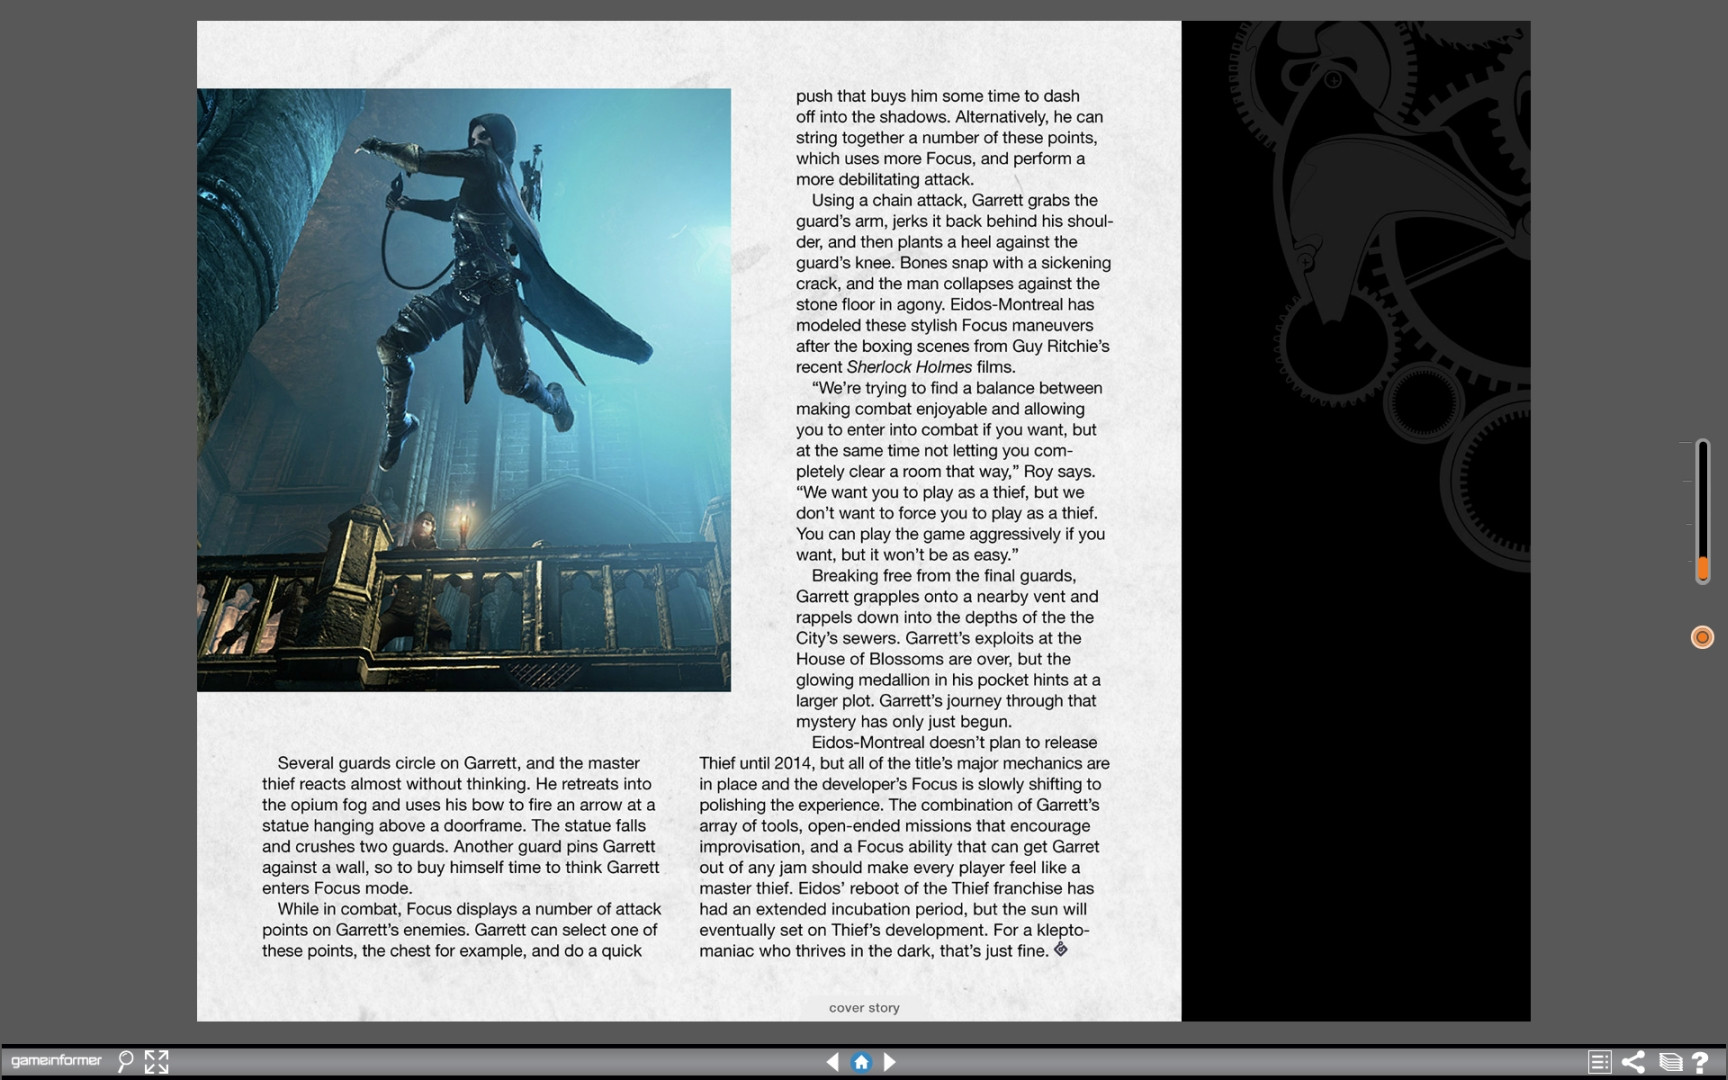Viewport: 1728px width, 1080px height.
Task: Click the end-of-article diamond symbol
Action: tap(1061, 949)
